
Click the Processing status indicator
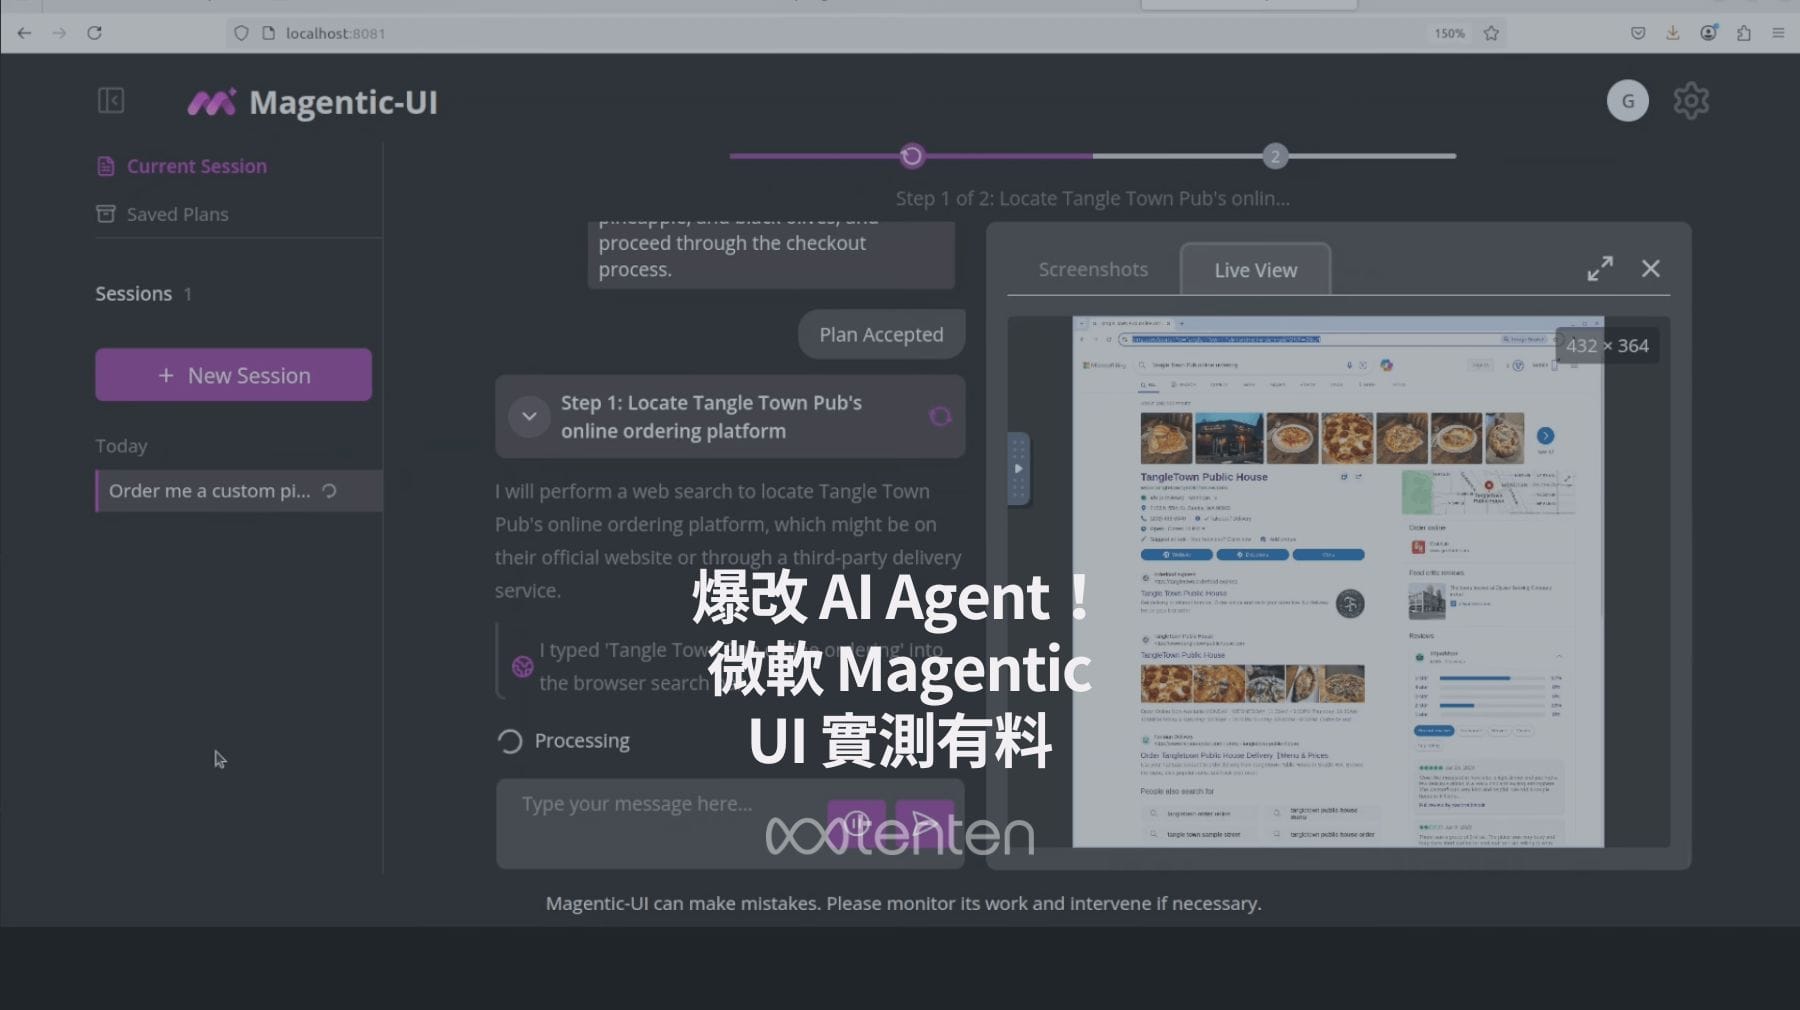564,741
